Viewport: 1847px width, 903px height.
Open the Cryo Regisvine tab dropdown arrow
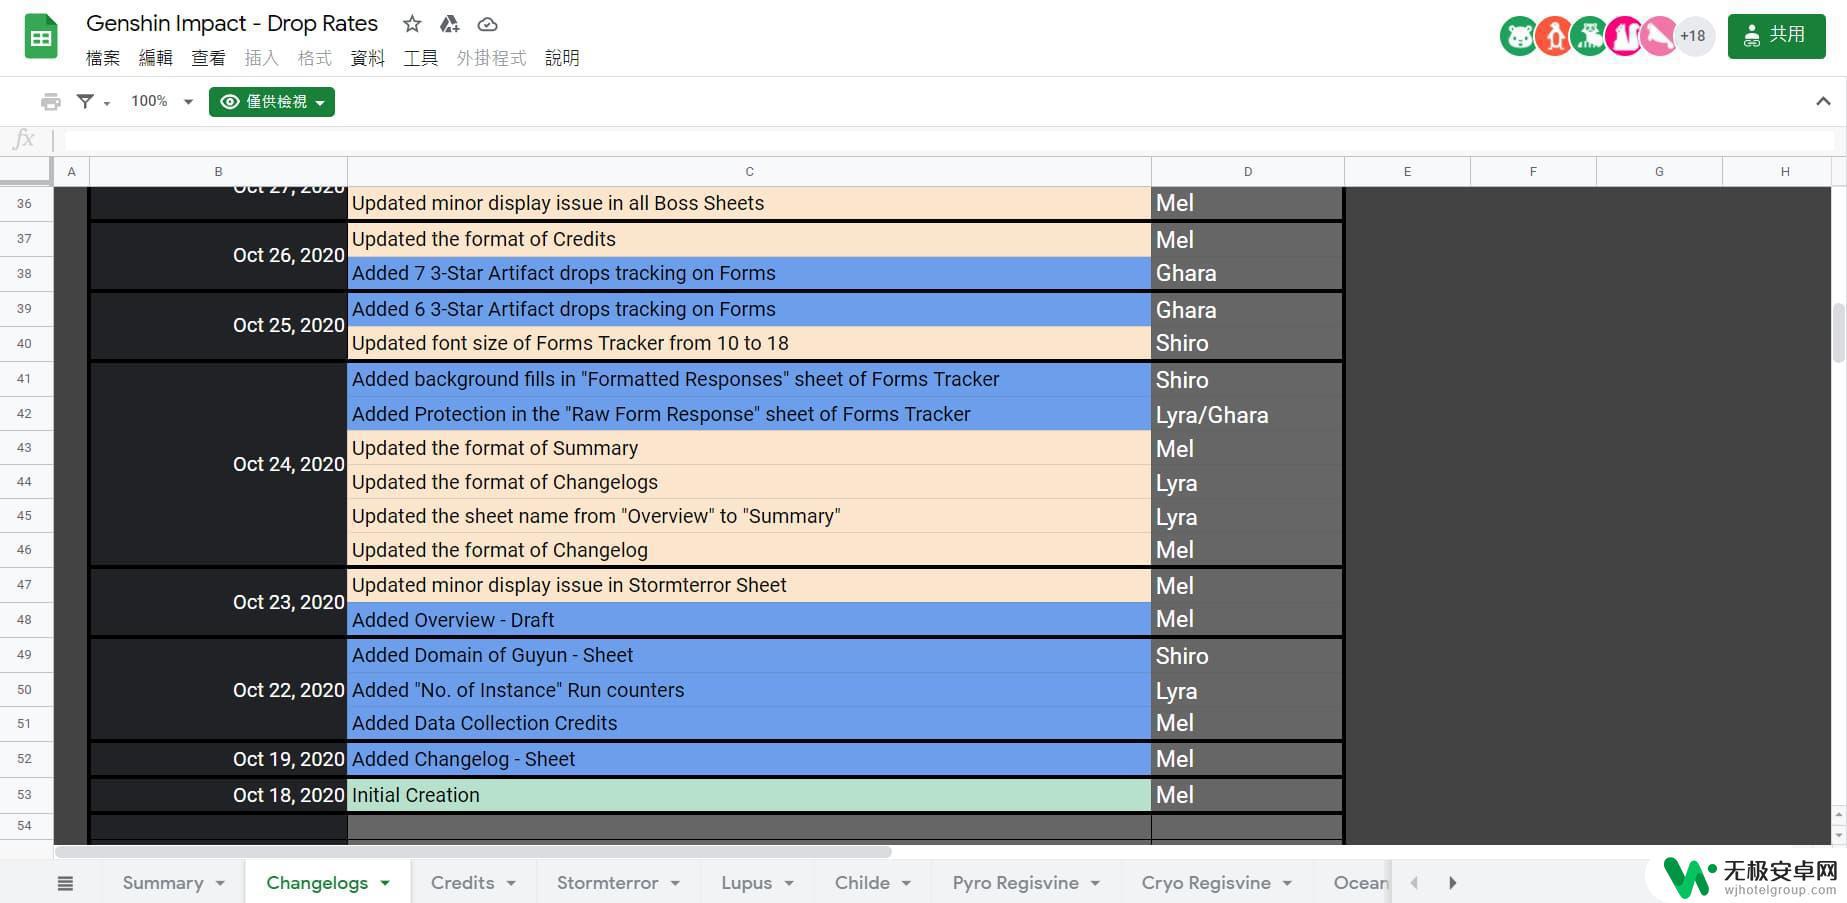[x=1287, y=883]
